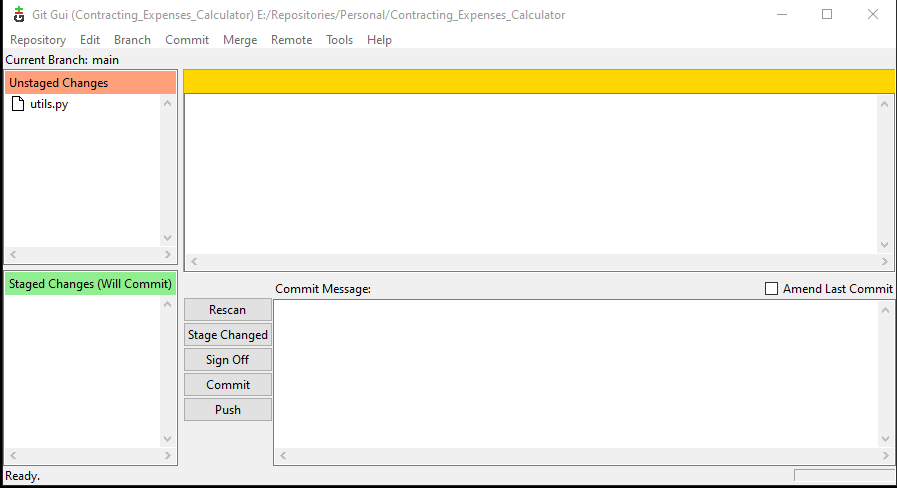Image resolution: width=897 pixels, height=488 pixels.
Task: Click the utils.py file icon
Action: pyautogui.click(x=17, y=104)
